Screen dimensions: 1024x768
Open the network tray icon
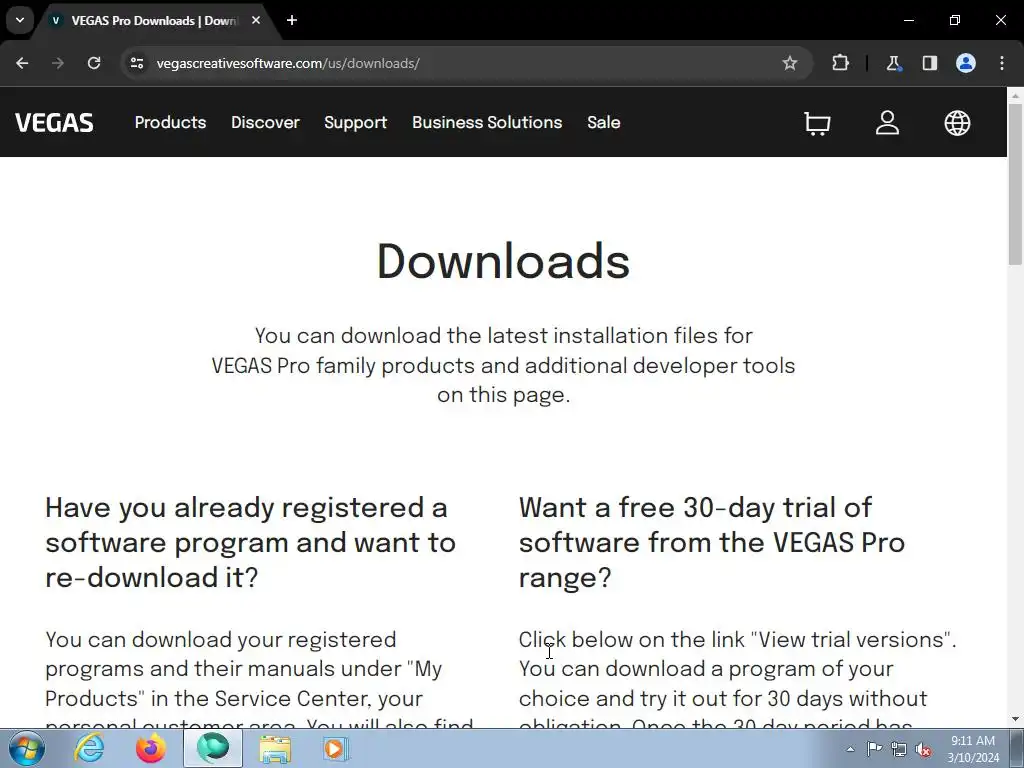click(x=899, y=749)
